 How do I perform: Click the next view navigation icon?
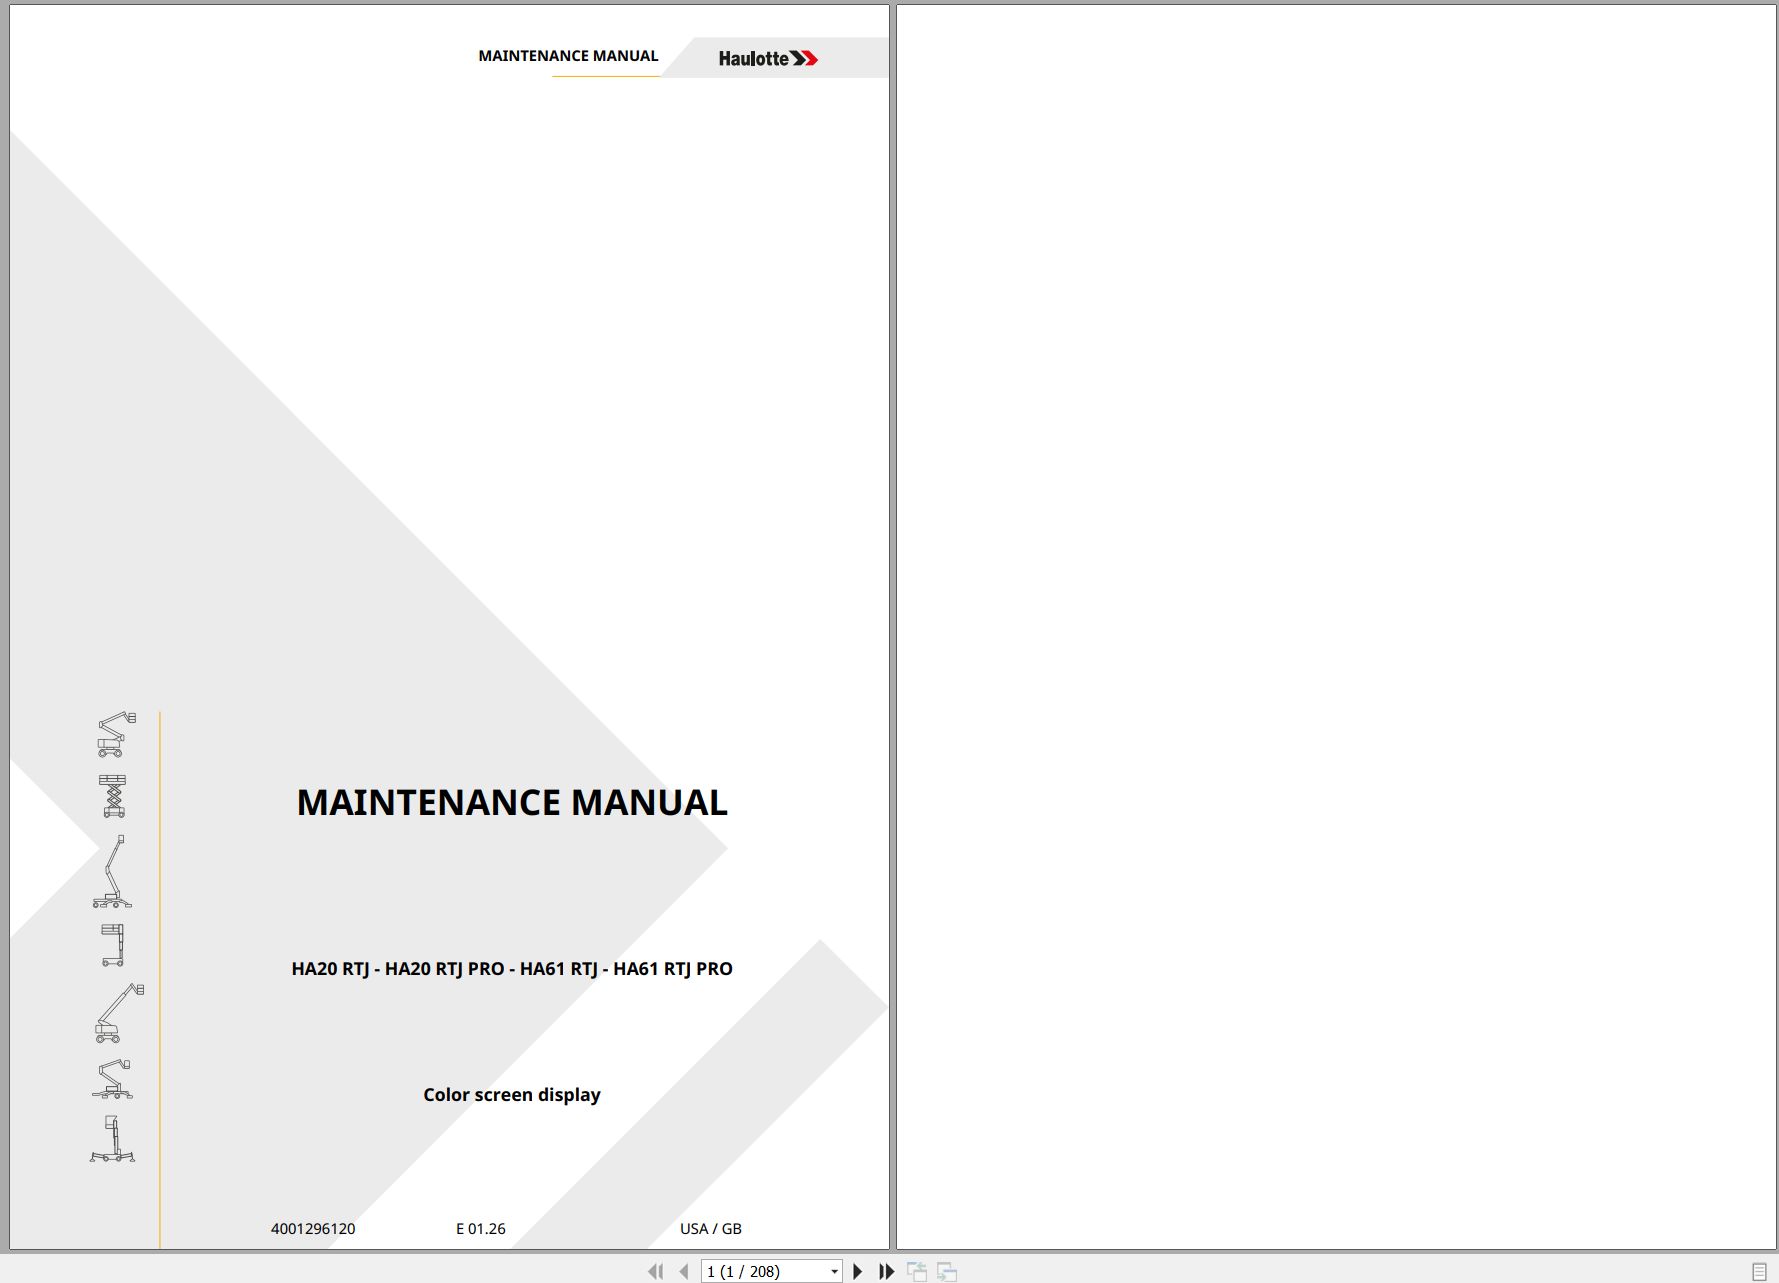click(x=946, y=1271)
